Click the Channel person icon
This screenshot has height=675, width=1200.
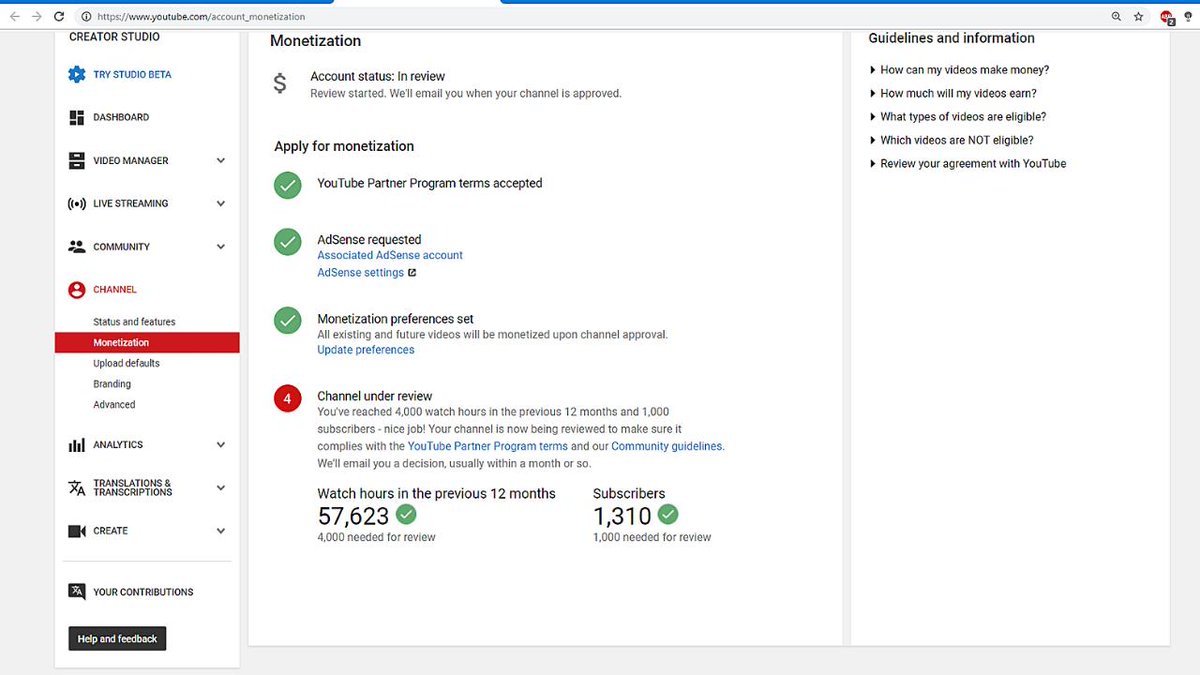click(77, 290)
